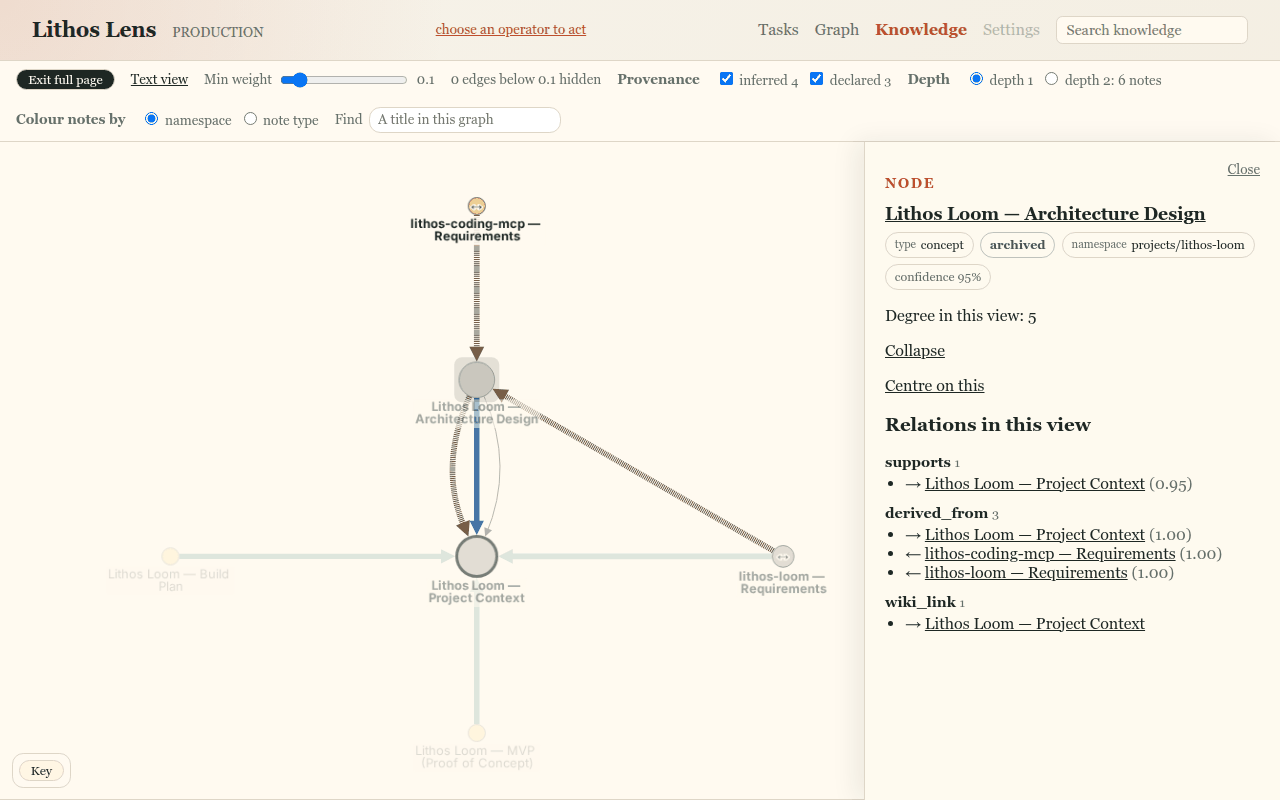This screenshot has height=800, width=1280.
Task: Open the Settings nav item
Action: 1011,30
